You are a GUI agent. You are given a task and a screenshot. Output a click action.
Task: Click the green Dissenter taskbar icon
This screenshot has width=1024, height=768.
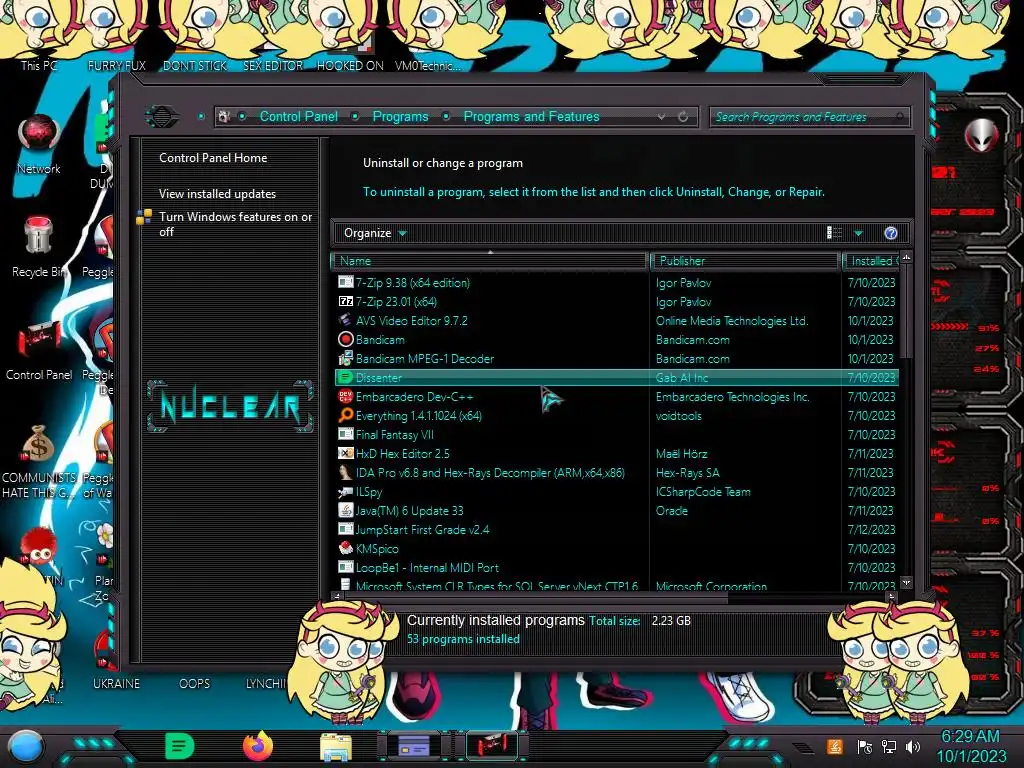180,746
